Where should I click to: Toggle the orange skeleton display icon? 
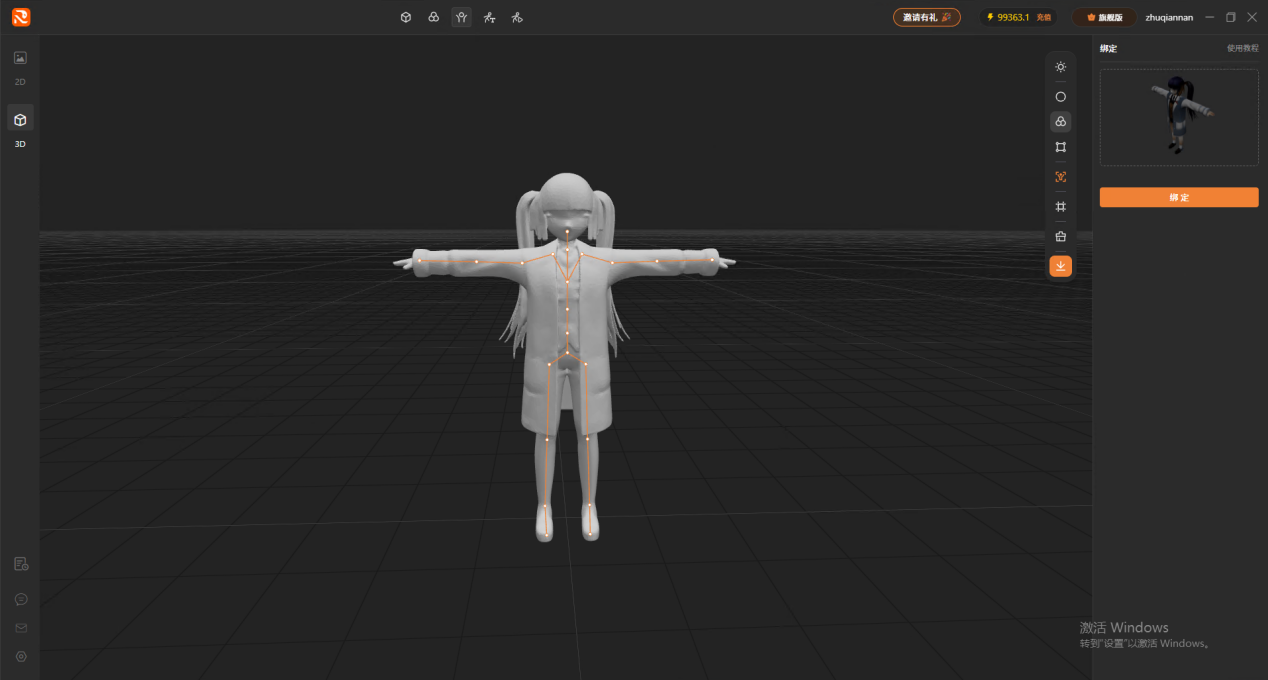pyautogui.click(x=1060, y=176)
